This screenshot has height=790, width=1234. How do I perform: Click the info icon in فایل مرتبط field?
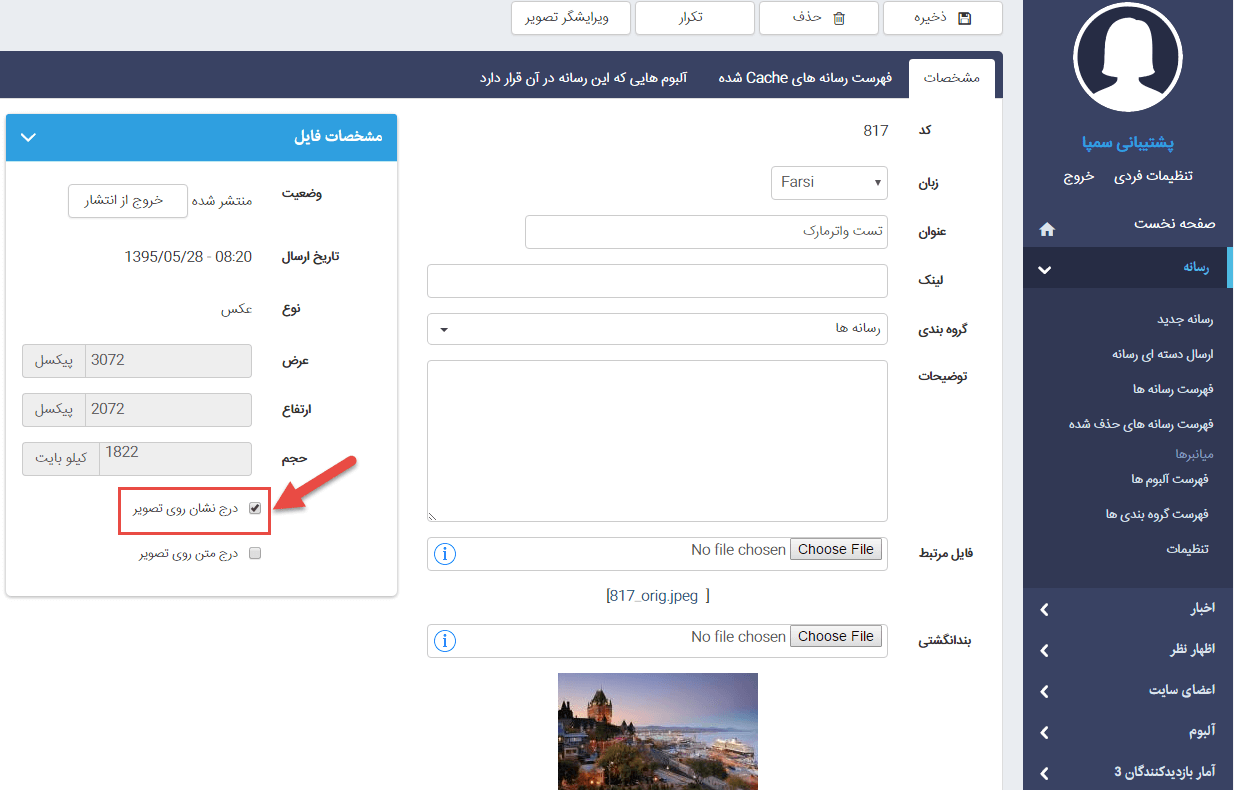click(x=446, y=554)
